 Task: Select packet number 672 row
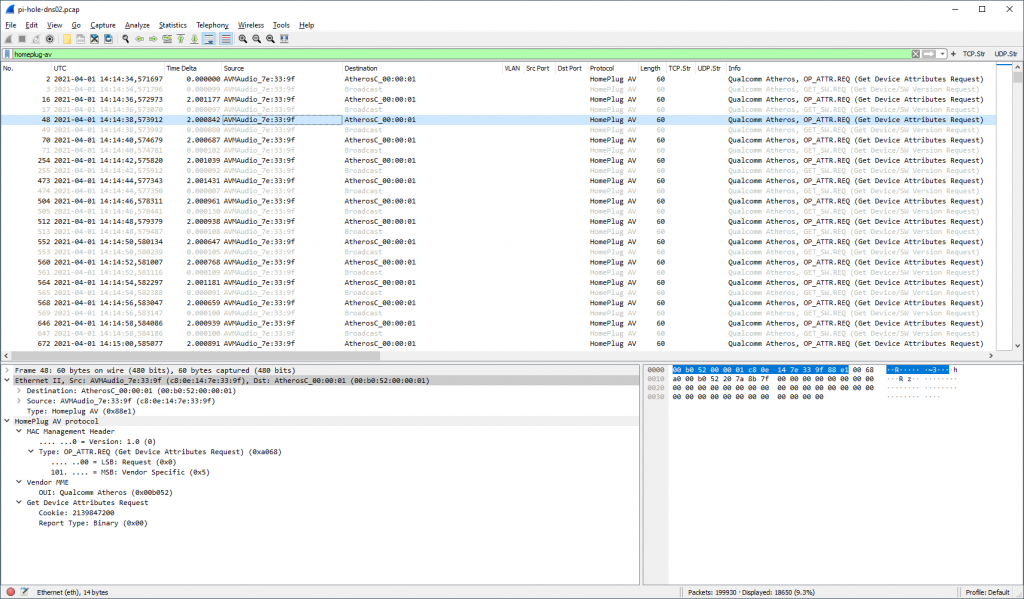point(498,343)
